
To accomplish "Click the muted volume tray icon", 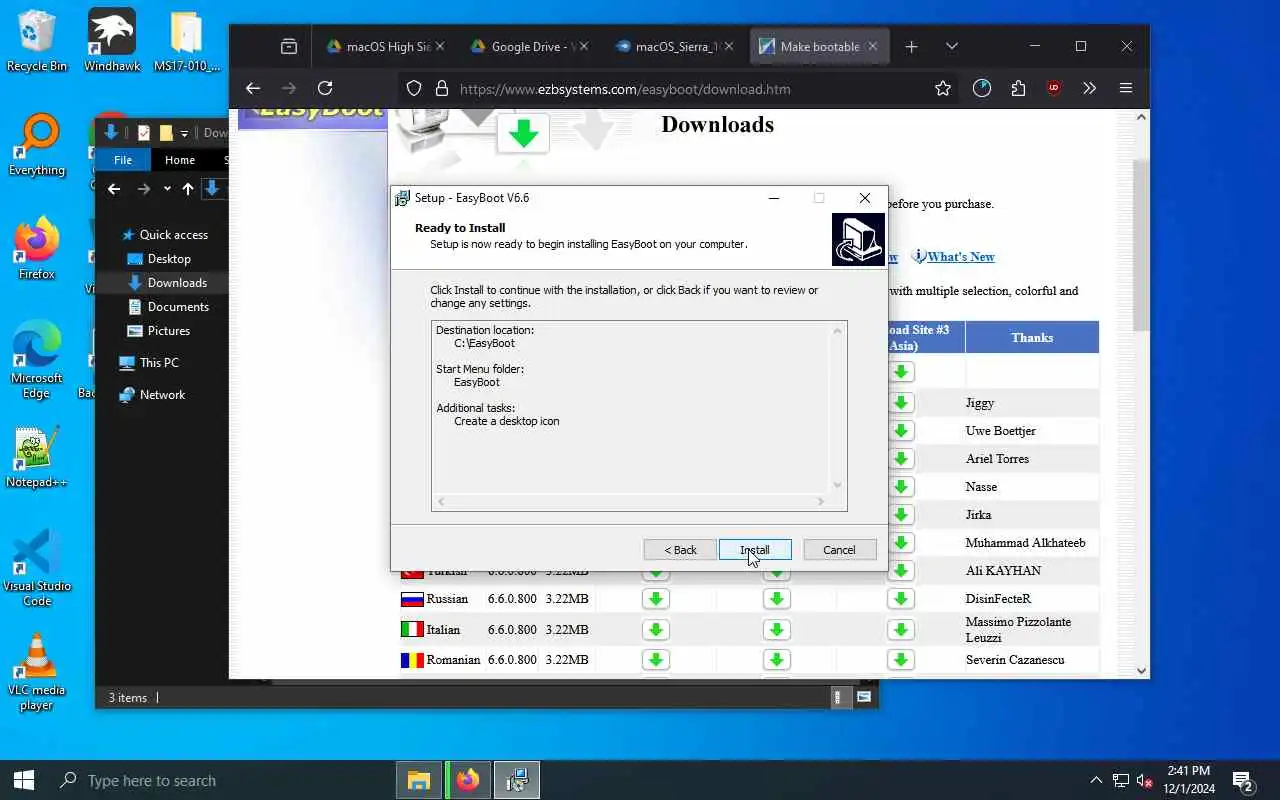I will click(1145, 780).
